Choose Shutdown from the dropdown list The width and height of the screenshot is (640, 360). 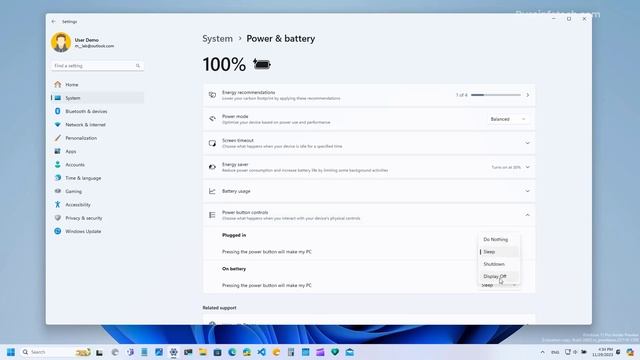point(499,264)
